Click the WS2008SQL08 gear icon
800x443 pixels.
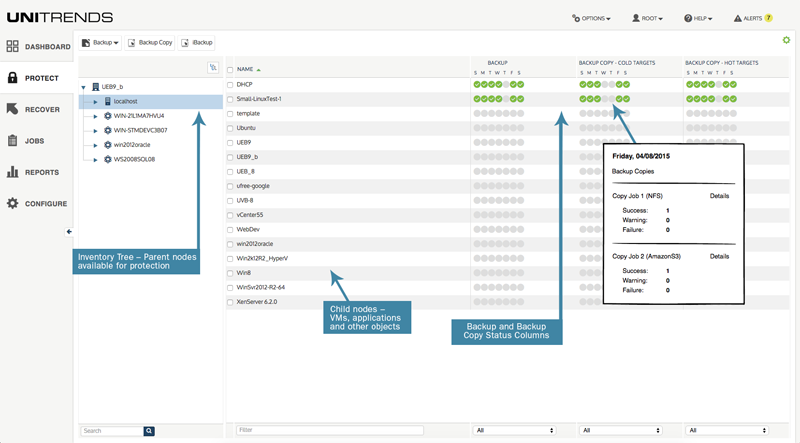(x=108, y=159)
